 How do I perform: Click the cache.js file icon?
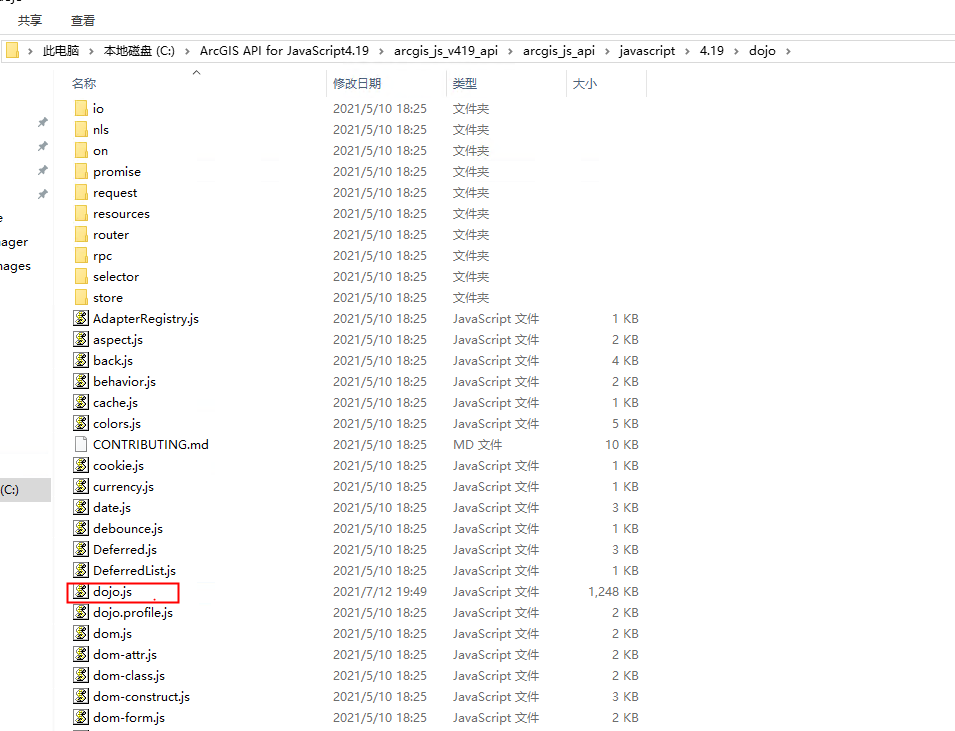tap(81, 402)
